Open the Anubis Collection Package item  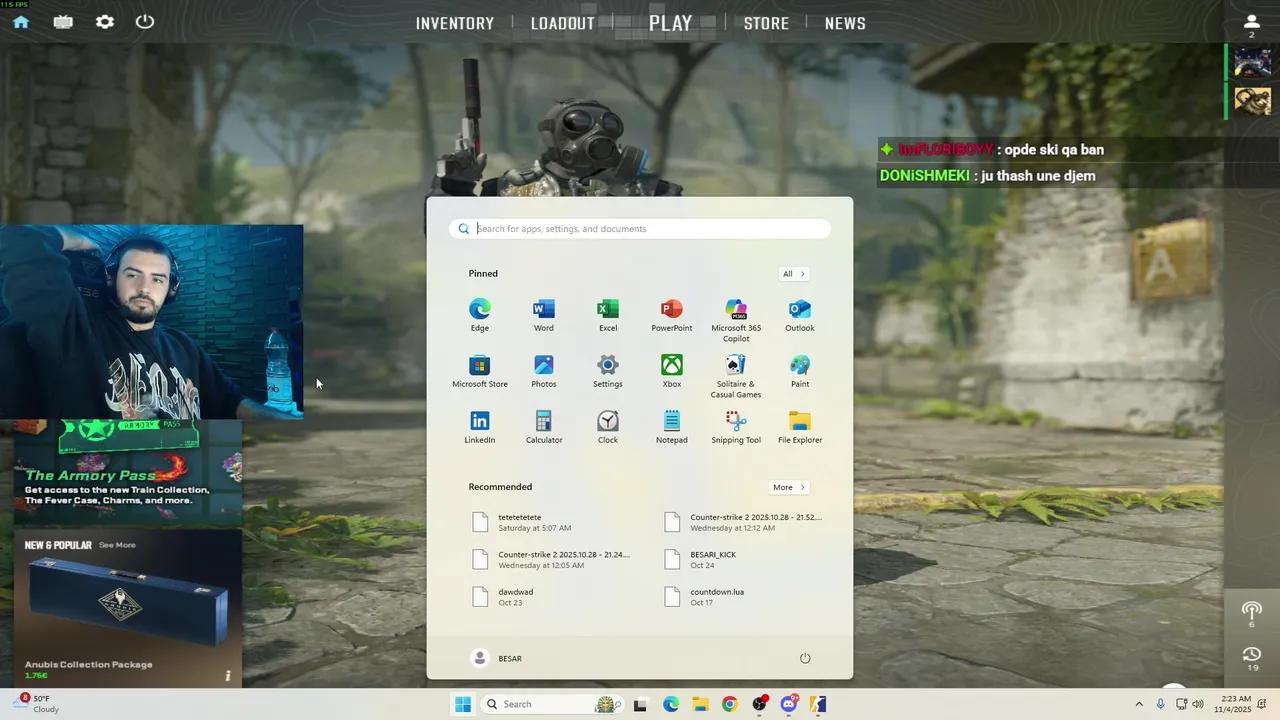tap(128, 610)
